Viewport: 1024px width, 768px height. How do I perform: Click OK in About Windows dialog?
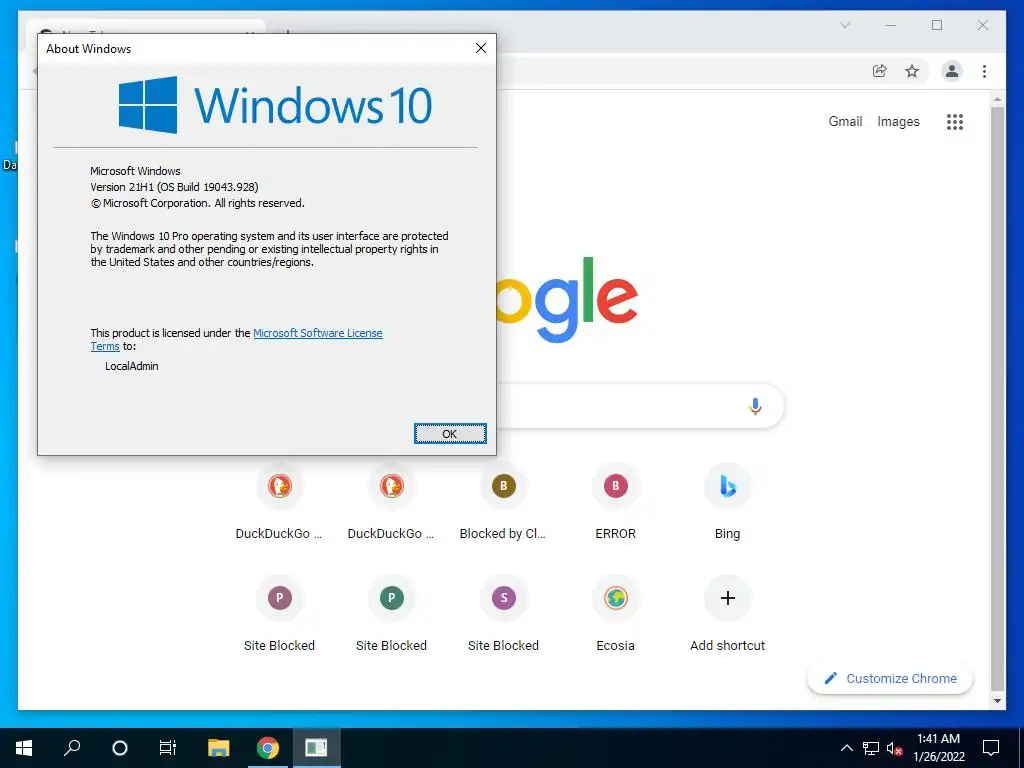coord(450,434)
